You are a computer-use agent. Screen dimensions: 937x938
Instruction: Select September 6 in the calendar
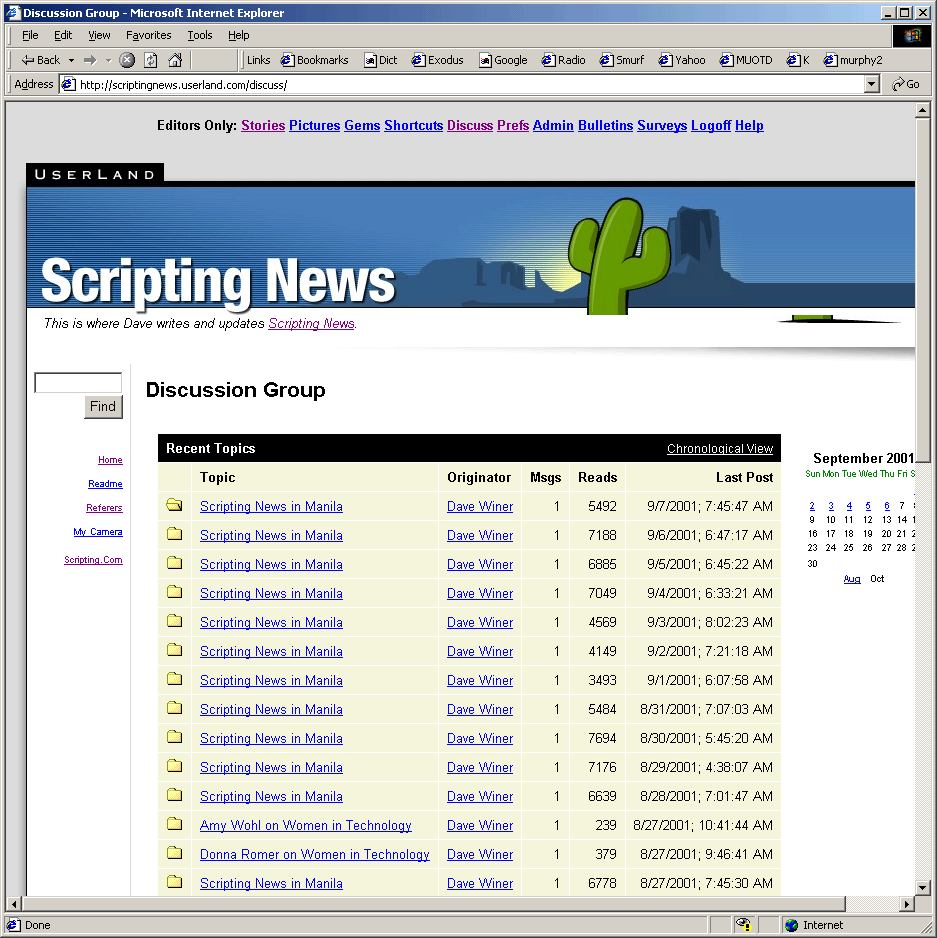click(886, 506)
